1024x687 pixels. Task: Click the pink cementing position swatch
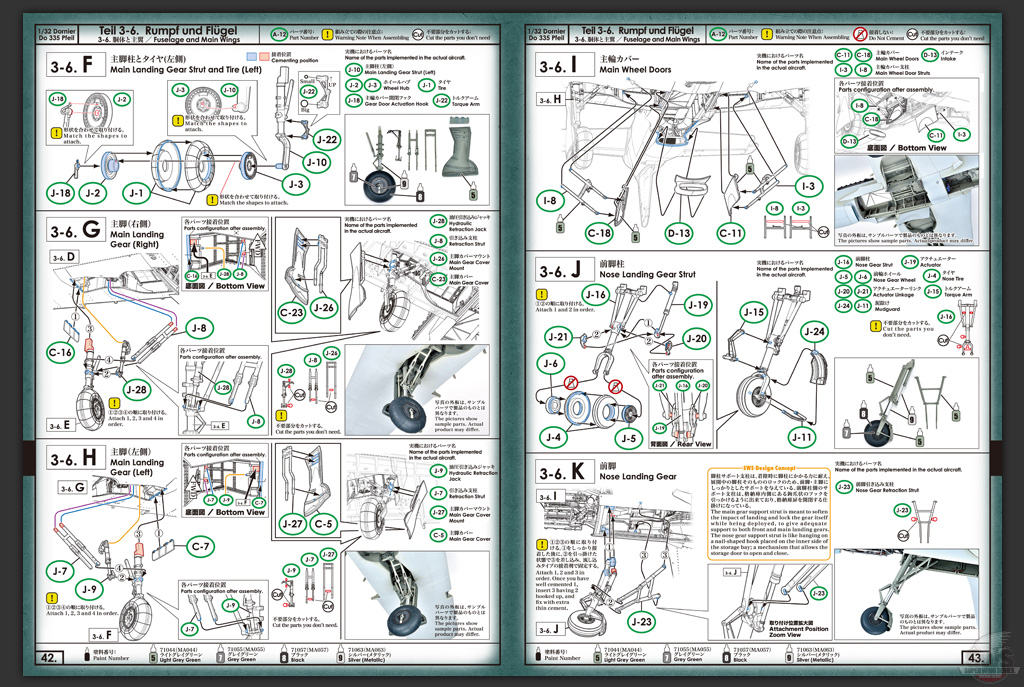pos(263,57)
